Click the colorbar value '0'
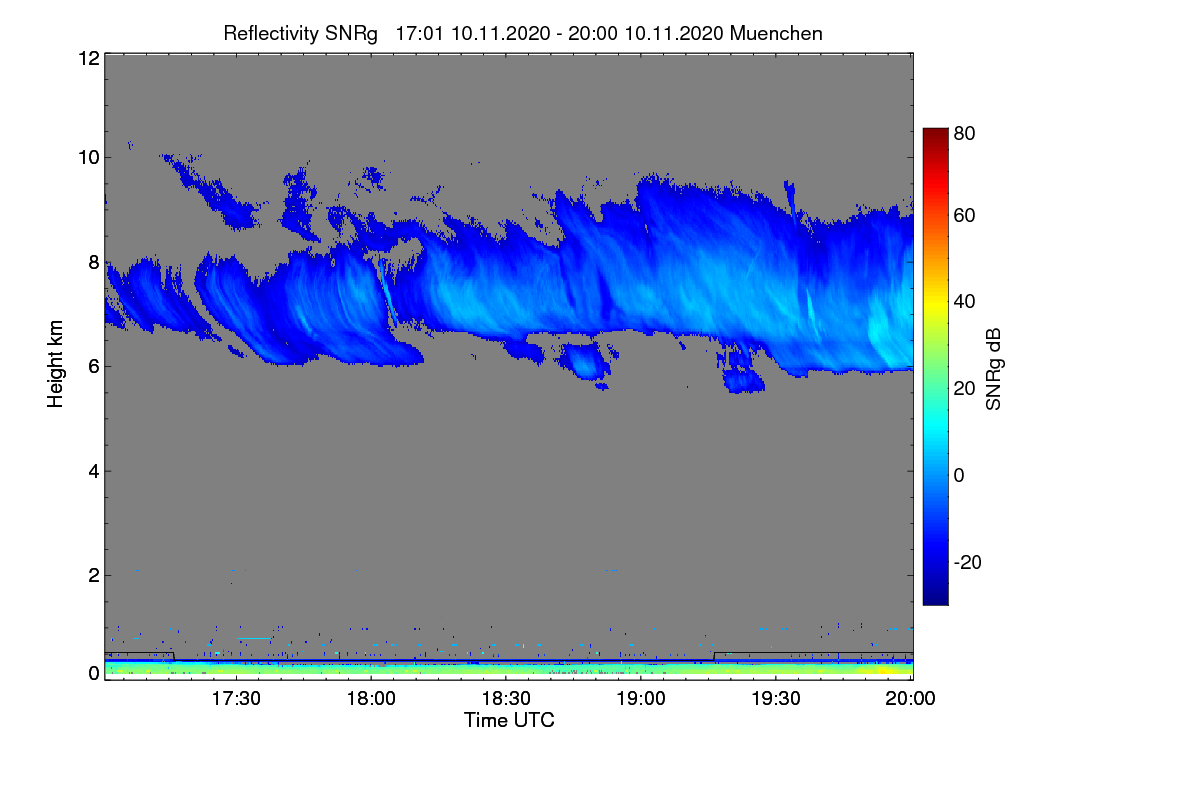Screen dimensions: 1200x800 click(x=960, y=475)
